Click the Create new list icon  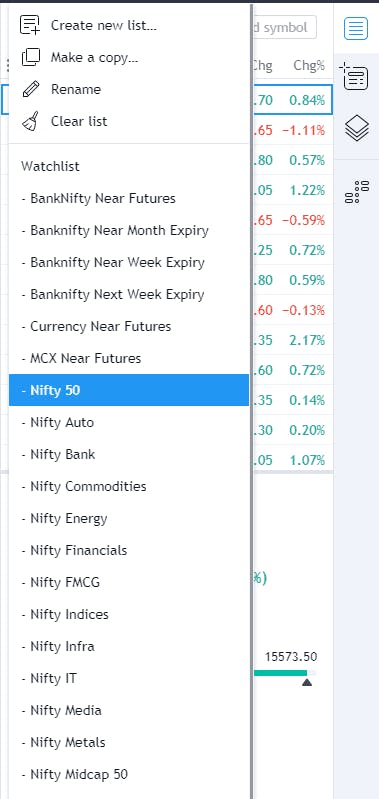[30, 25]
